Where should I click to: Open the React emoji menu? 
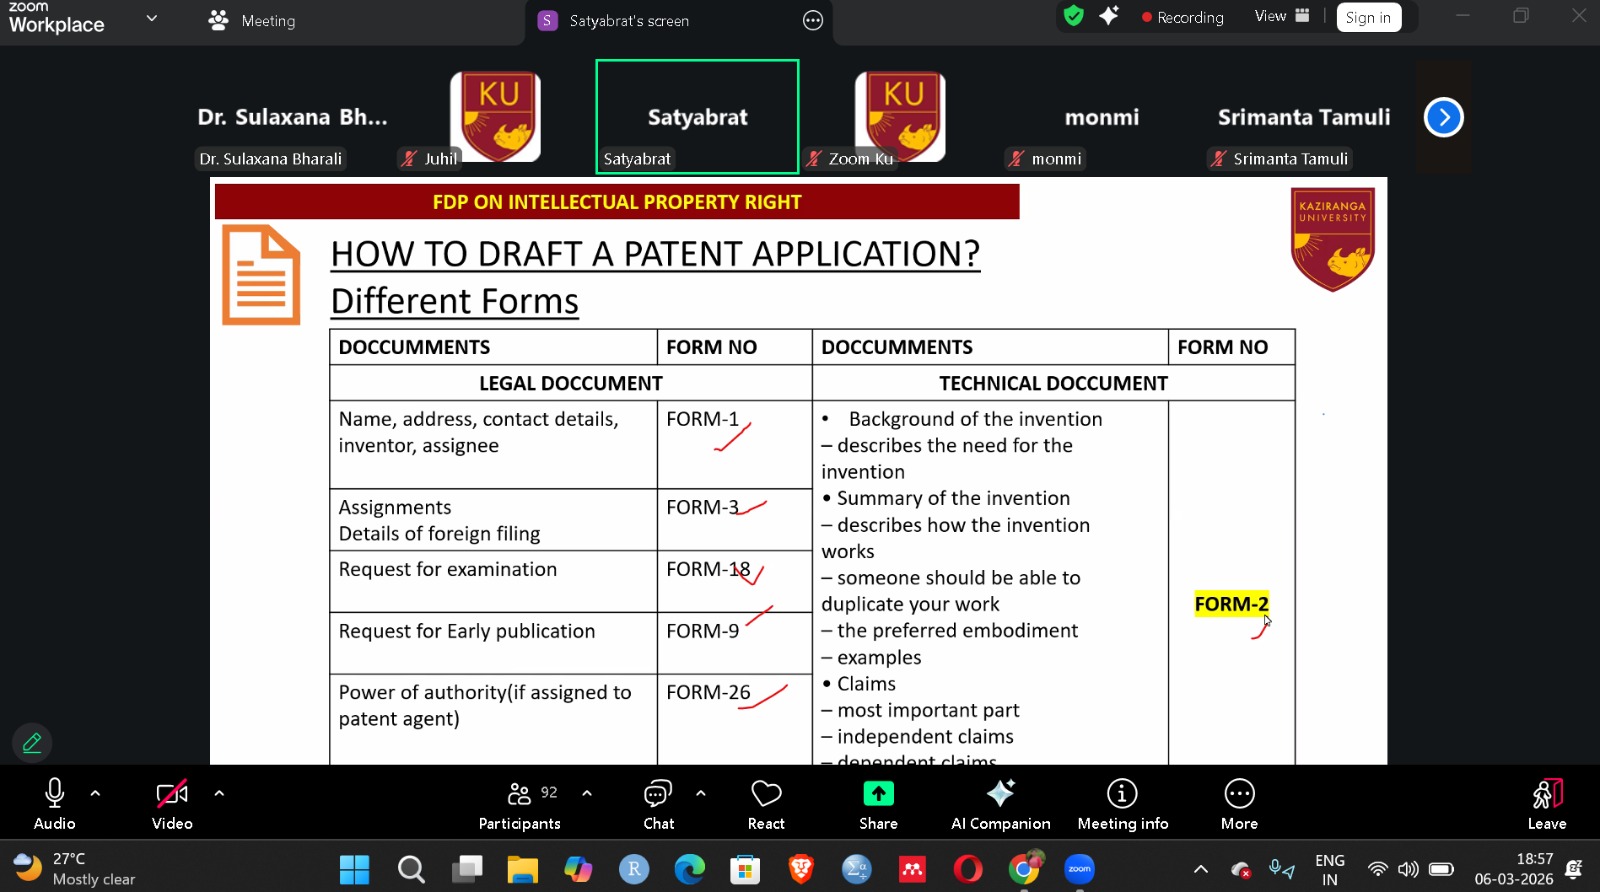point(766,805)
